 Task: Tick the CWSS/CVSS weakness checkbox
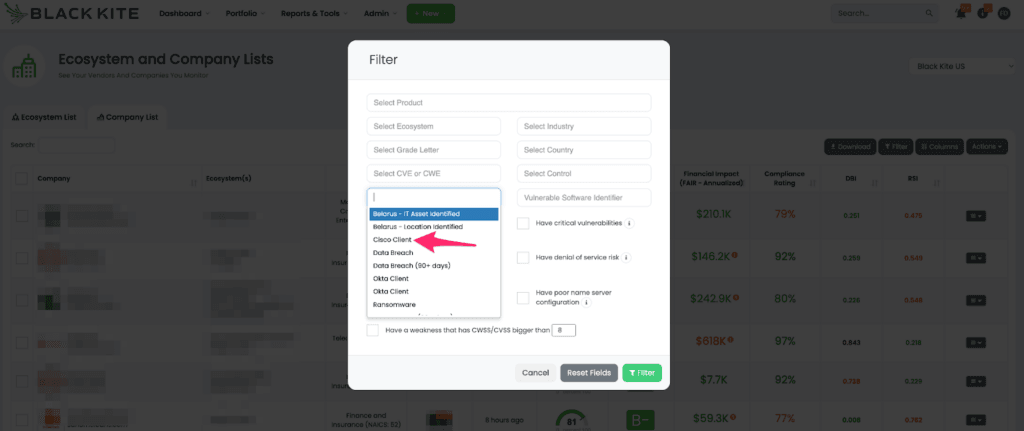point(373,330)
